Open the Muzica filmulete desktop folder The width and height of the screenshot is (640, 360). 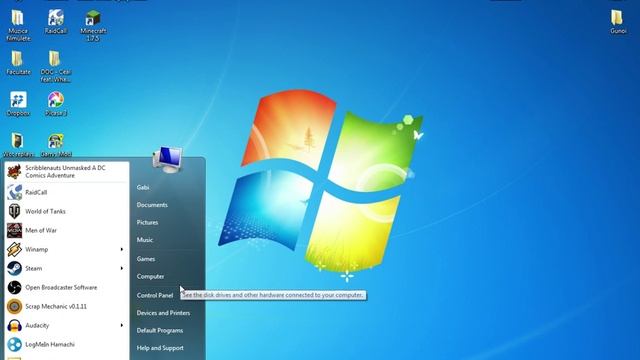tap(18, 25)
